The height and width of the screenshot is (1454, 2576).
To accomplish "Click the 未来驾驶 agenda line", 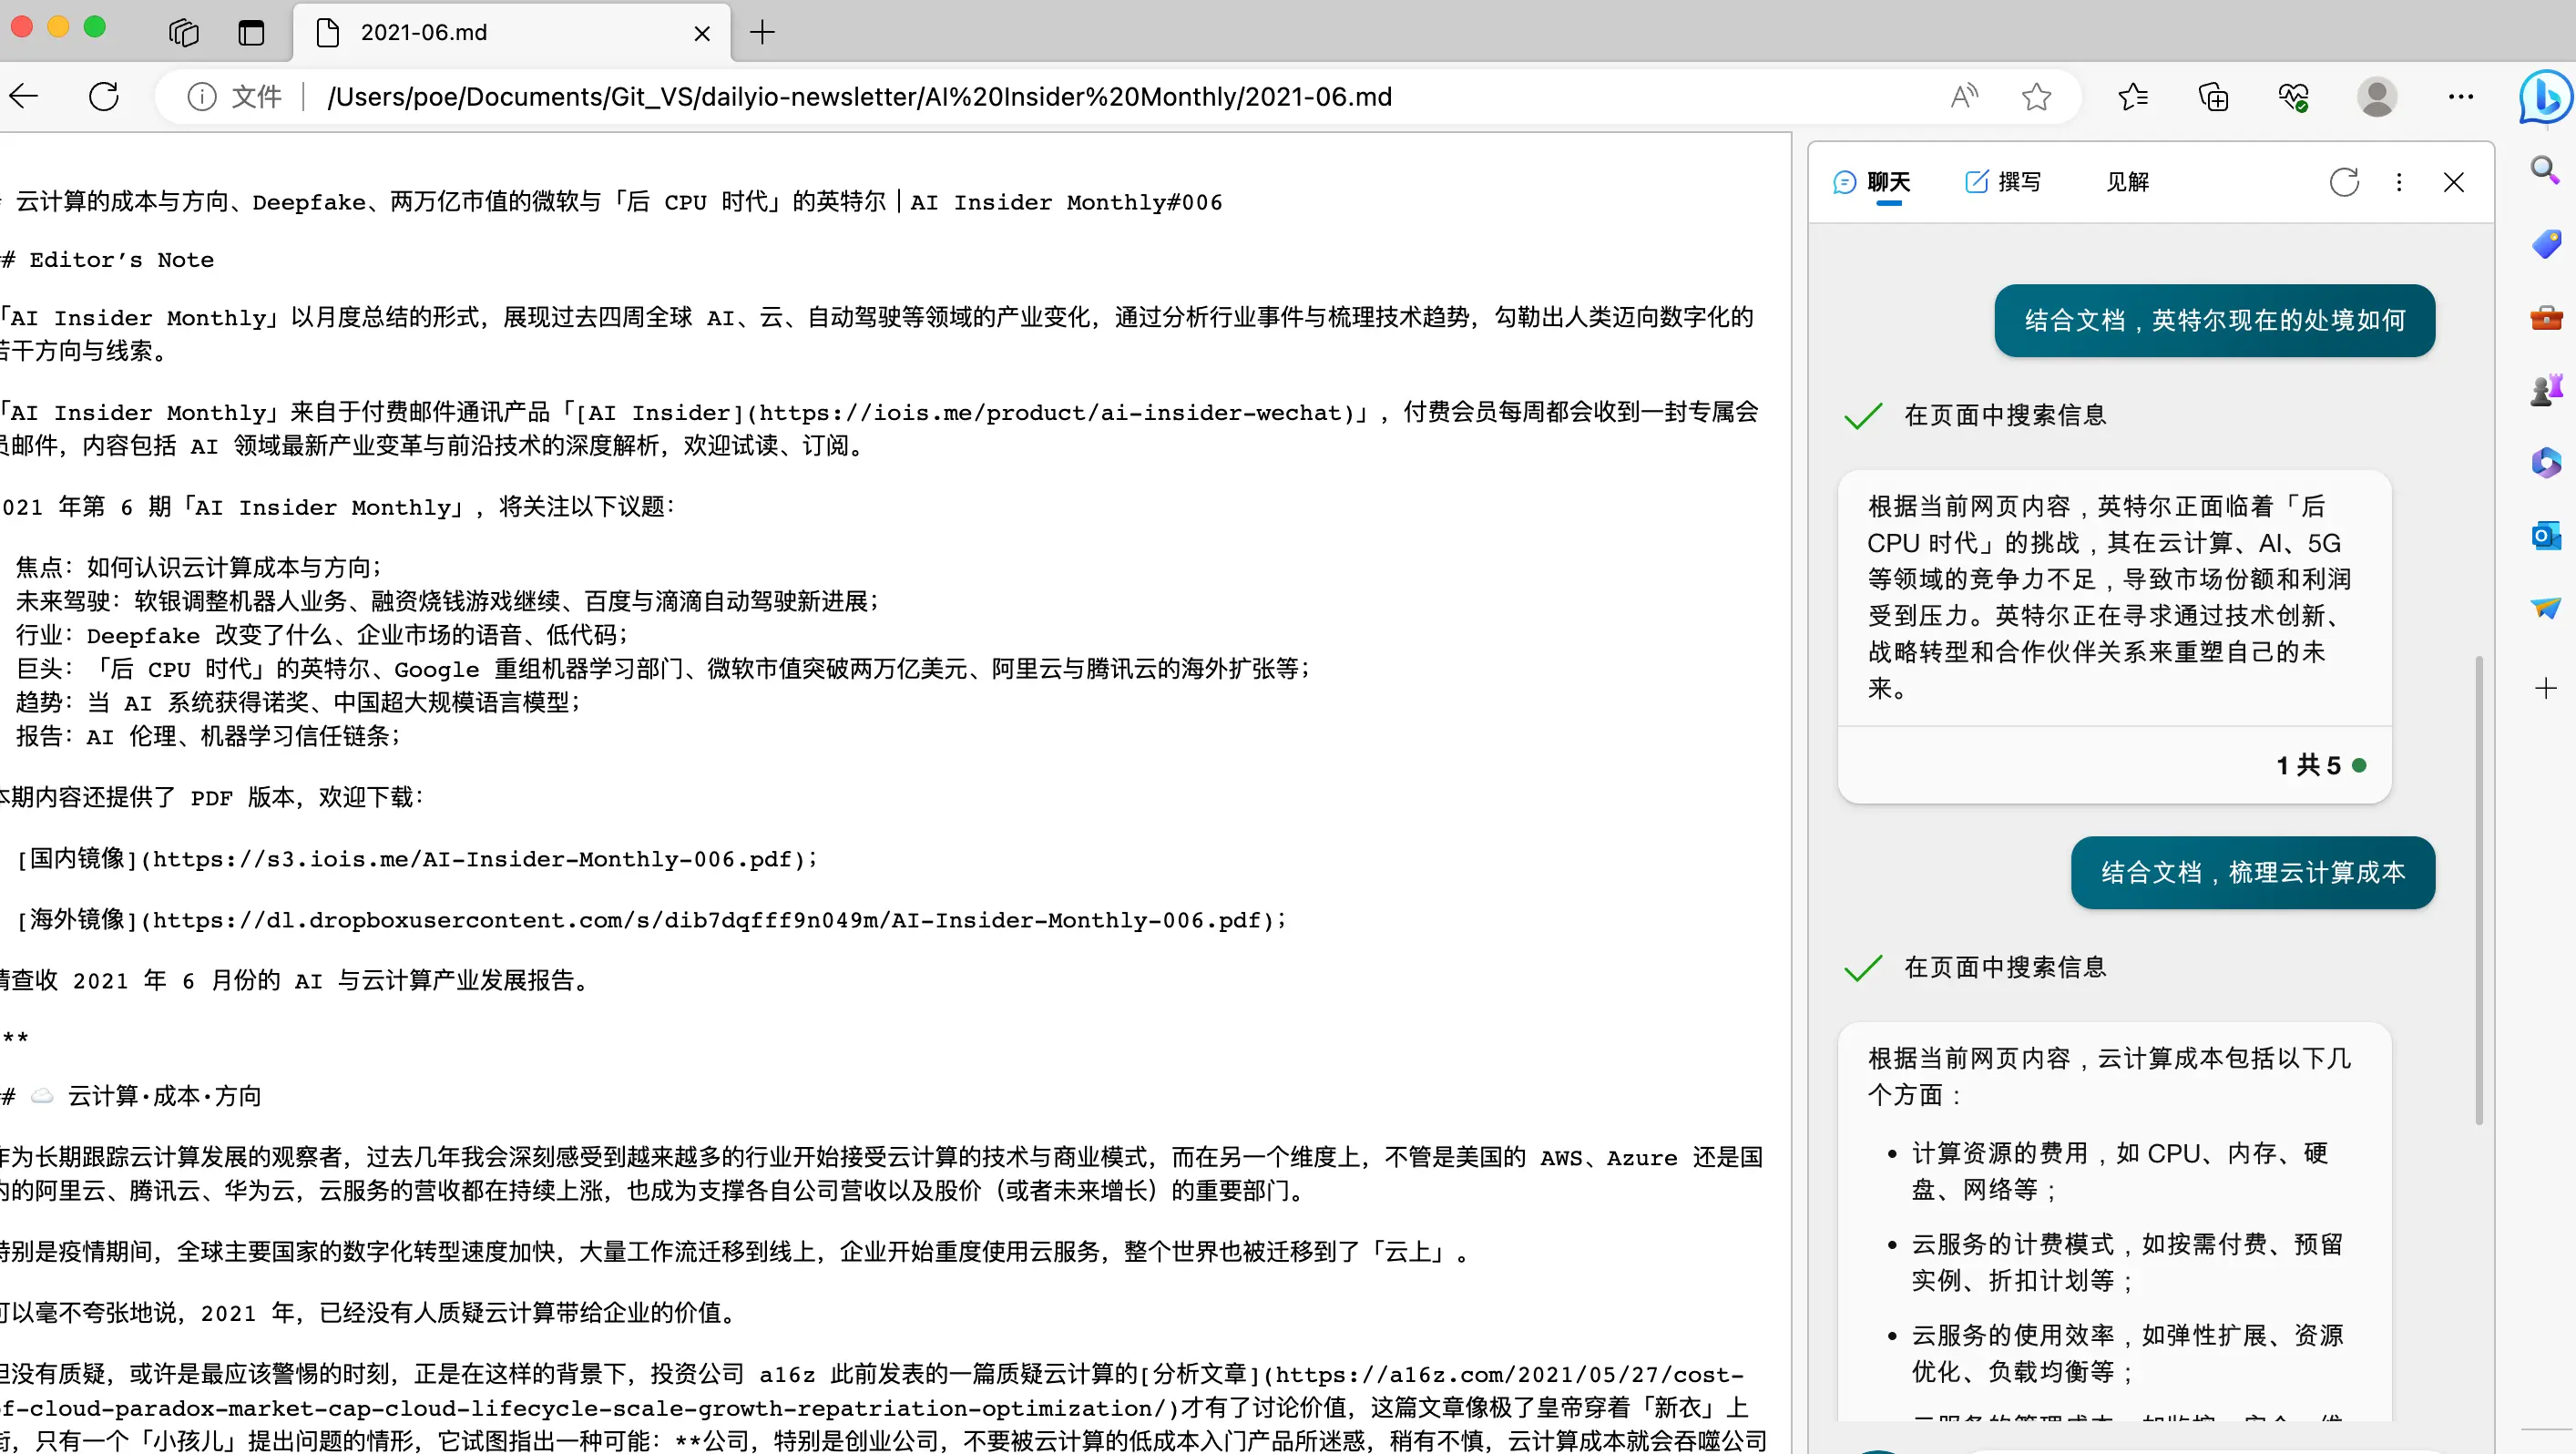I will pos(447,601).
